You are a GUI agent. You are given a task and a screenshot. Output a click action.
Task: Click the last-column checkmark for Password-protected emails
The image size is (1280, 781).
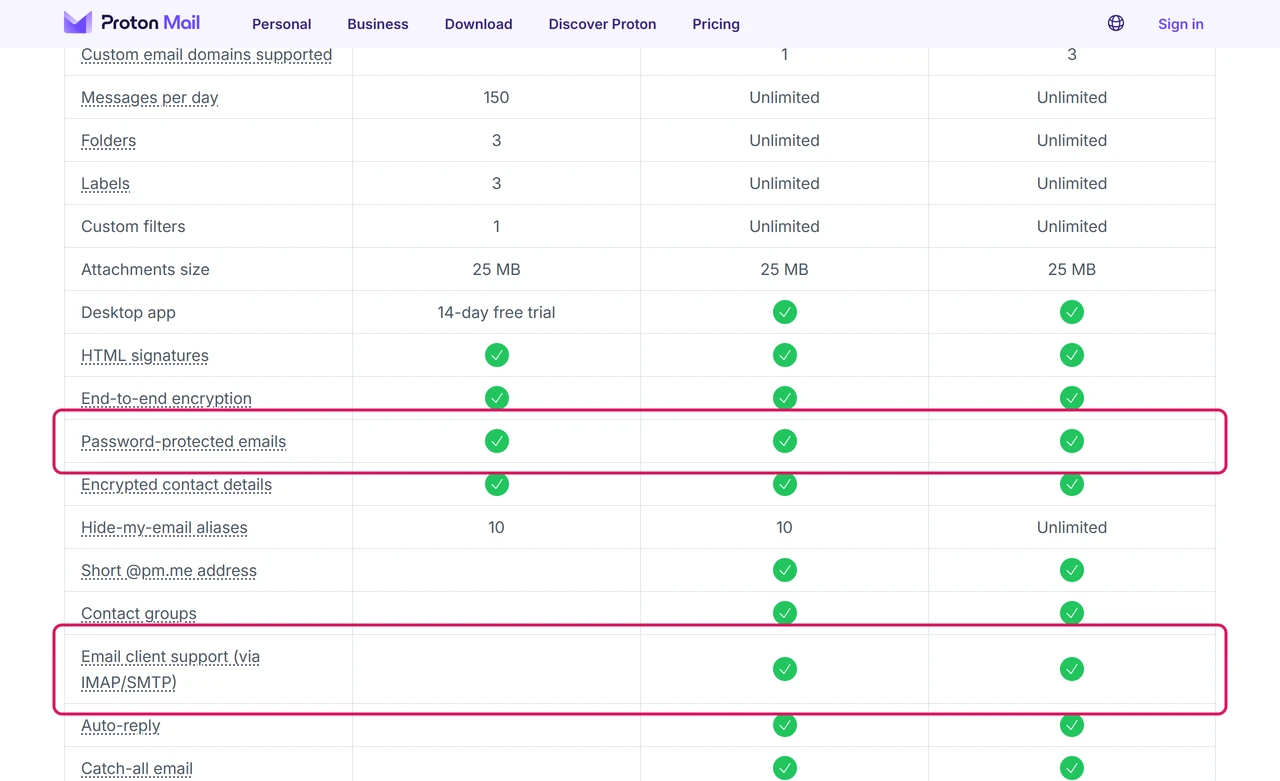(x=1072, y=441)
